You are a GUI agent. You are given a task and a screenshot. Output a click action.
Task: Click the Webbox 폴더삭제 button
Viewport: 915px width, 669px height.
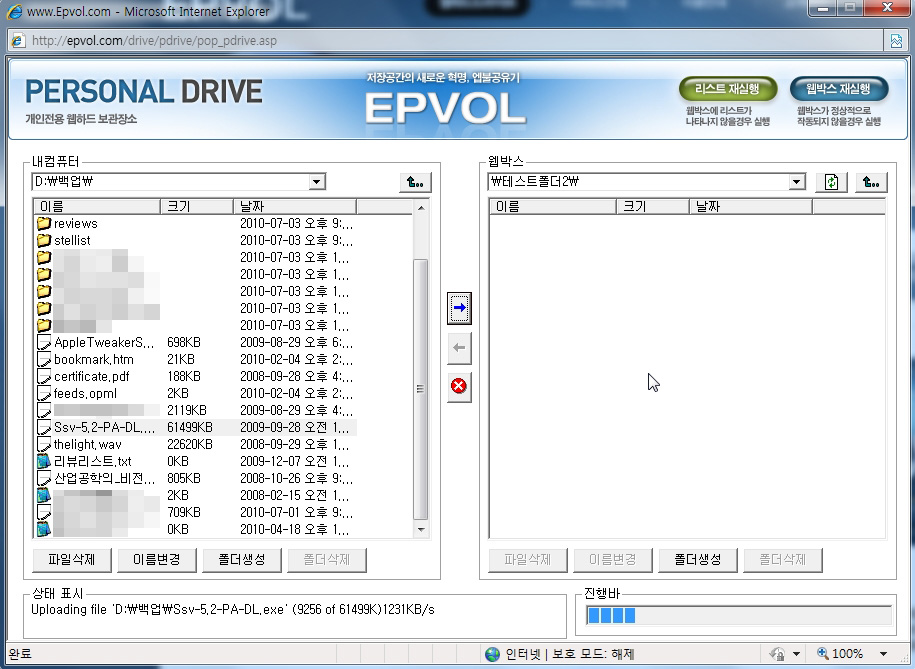click(x=782, y=559)
